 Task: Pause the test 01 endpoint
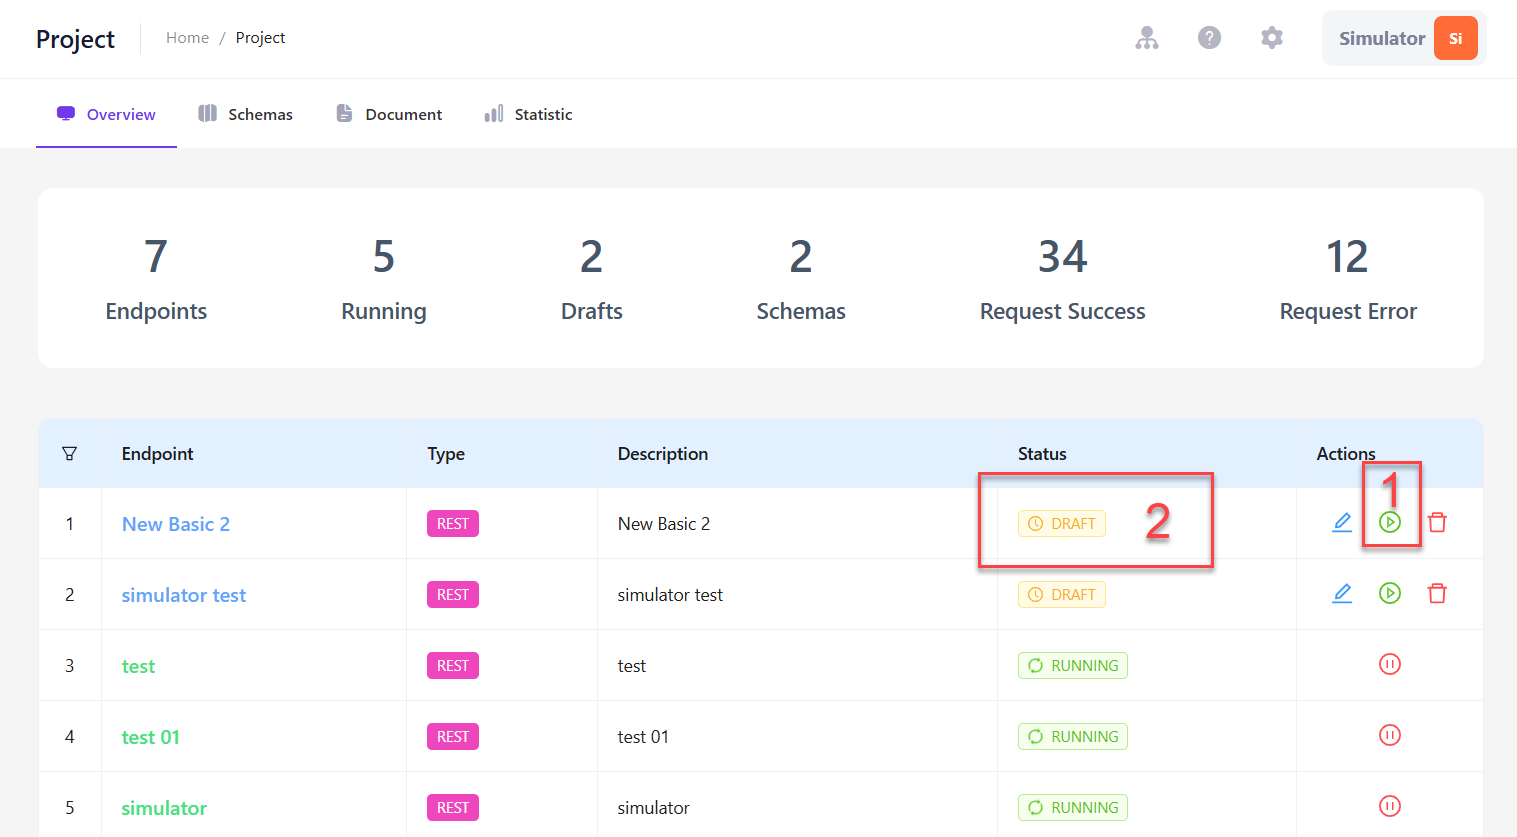pos(1390,735)
